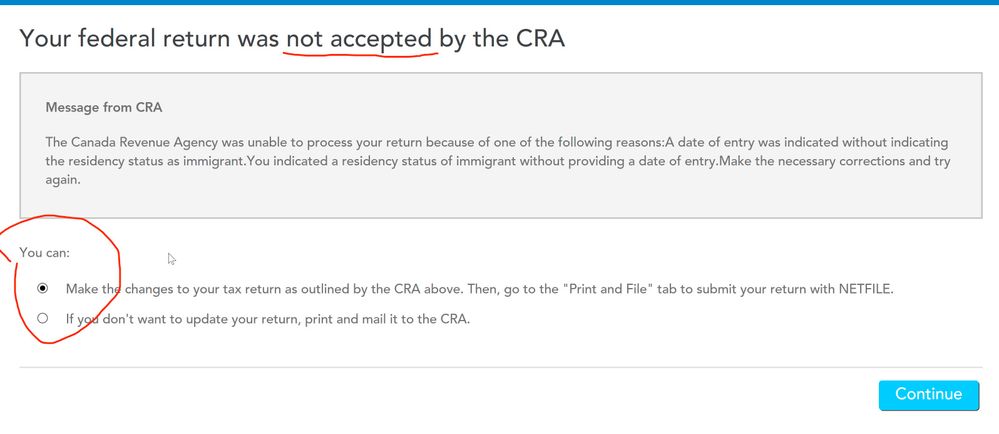999x434 pixels.
Task: Click the underlined "not accepted" words in title
Action: coord(359,39)
